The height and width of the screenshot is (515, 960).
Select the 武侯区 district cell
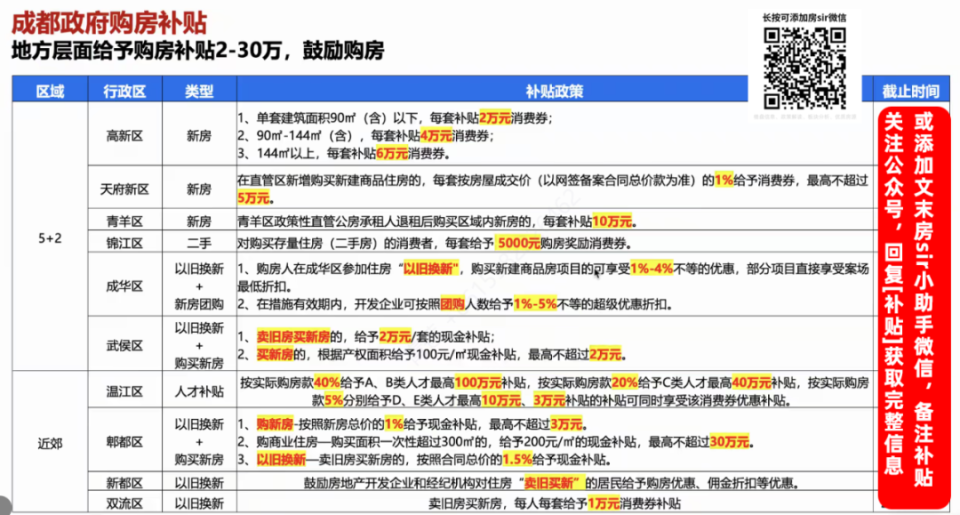pos(125,345)
